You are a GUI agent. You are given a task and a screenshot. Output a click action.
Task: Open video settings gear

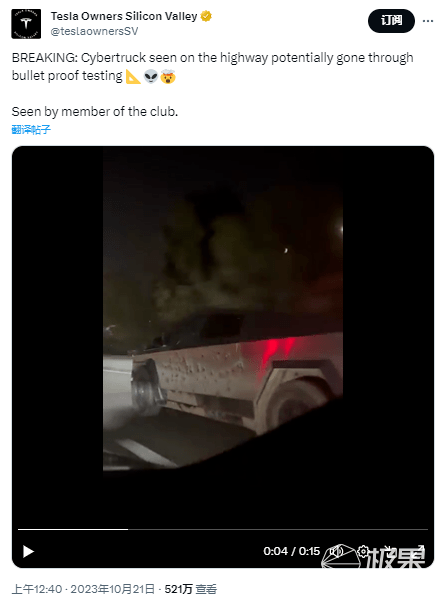click(x=363, y=551)
